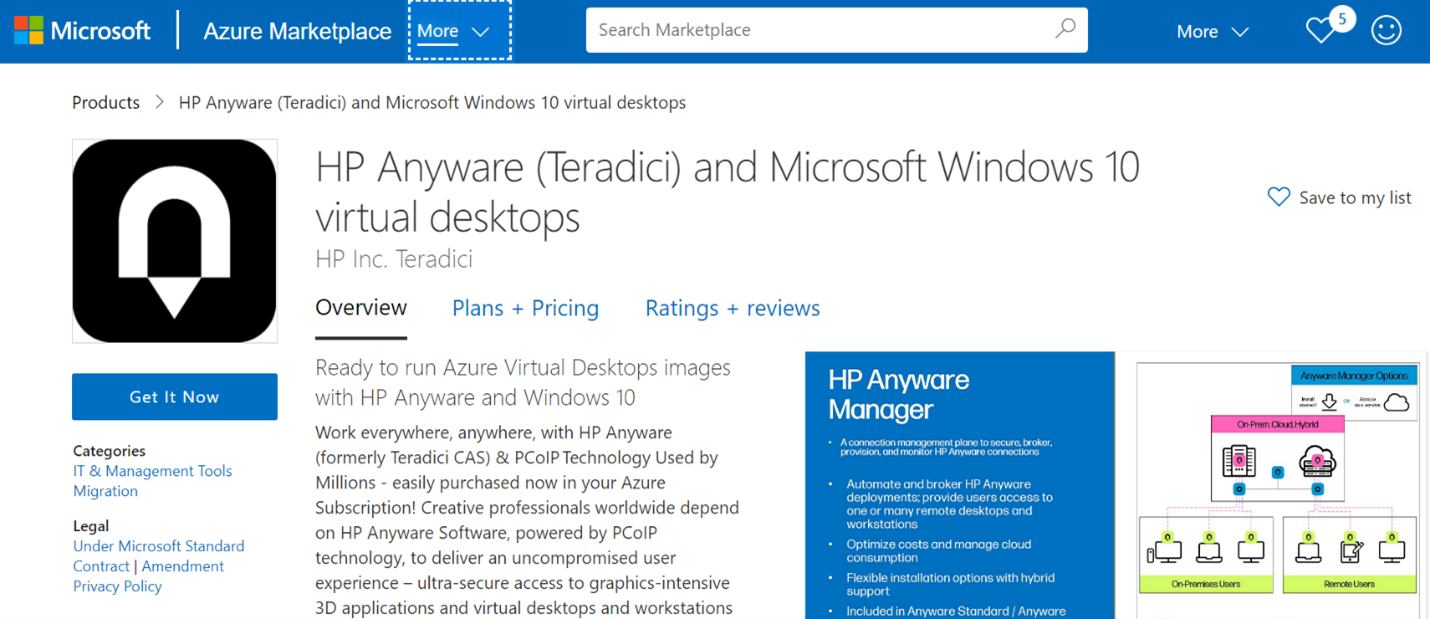Click the Microsoft logo
1430x619 pixels.
tap(83, 30)
